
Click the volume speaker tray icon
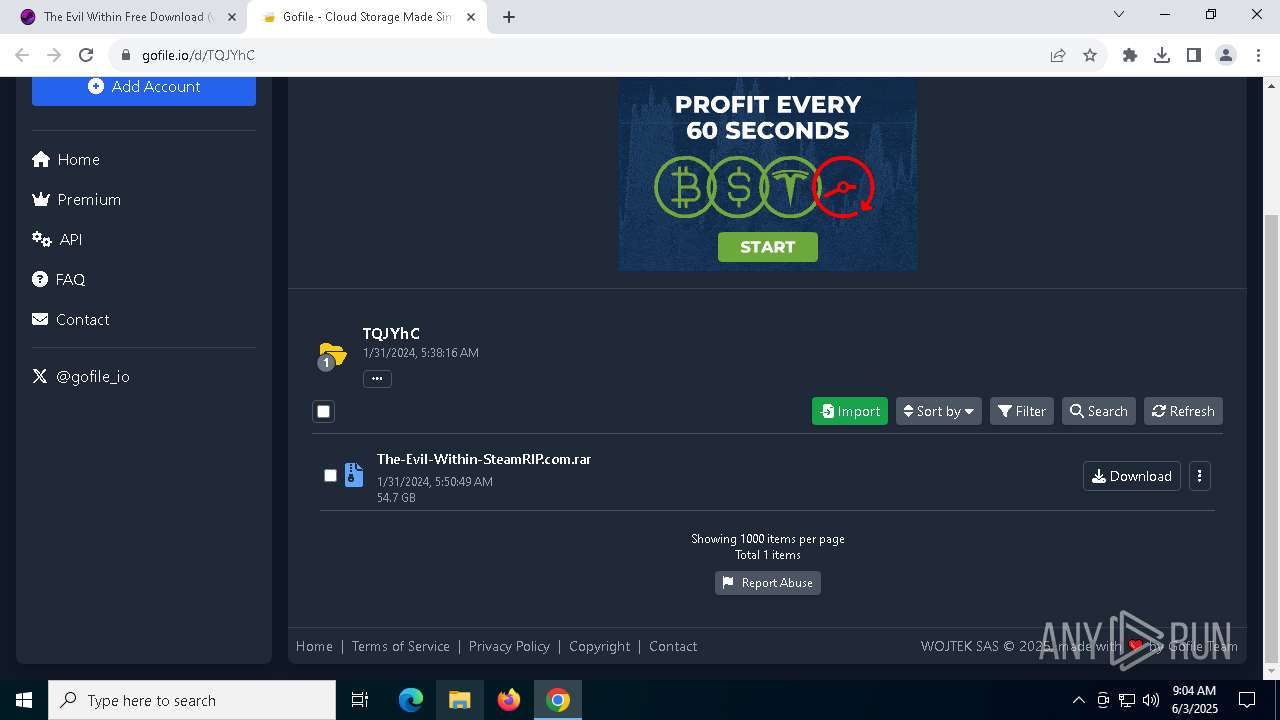(1151, 700)
